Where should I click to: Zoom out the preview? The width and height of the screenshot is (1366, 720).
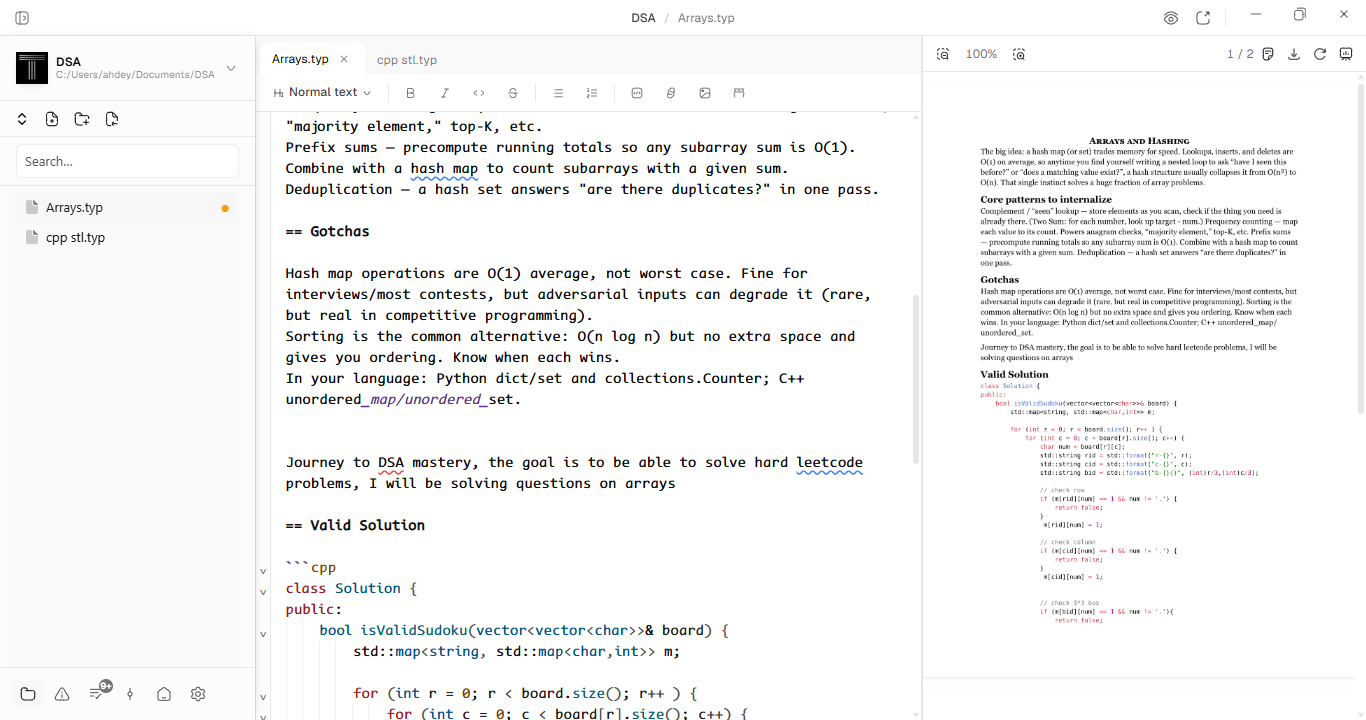click(943, 54)
